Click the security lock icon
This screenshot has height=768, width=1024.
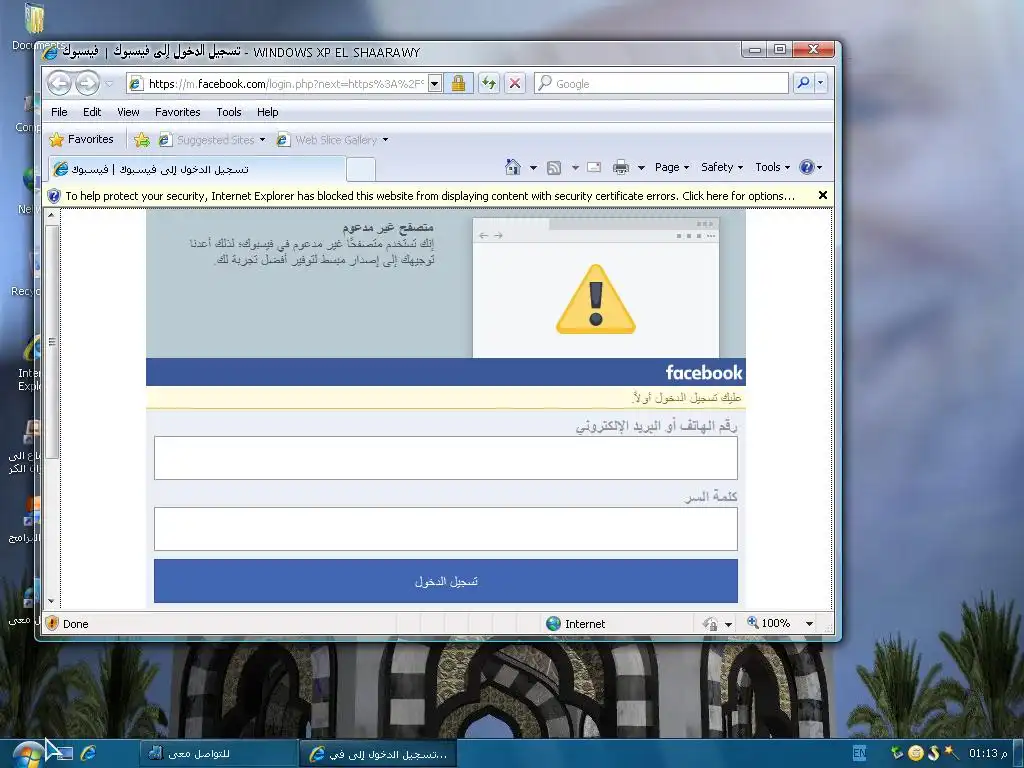[x=458, y=83]
